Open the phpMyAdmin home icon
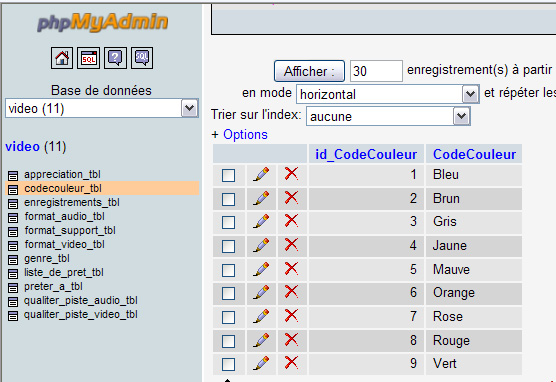This screenshot has width=556, height=382. pyautogui.click(x=62, y=58)
